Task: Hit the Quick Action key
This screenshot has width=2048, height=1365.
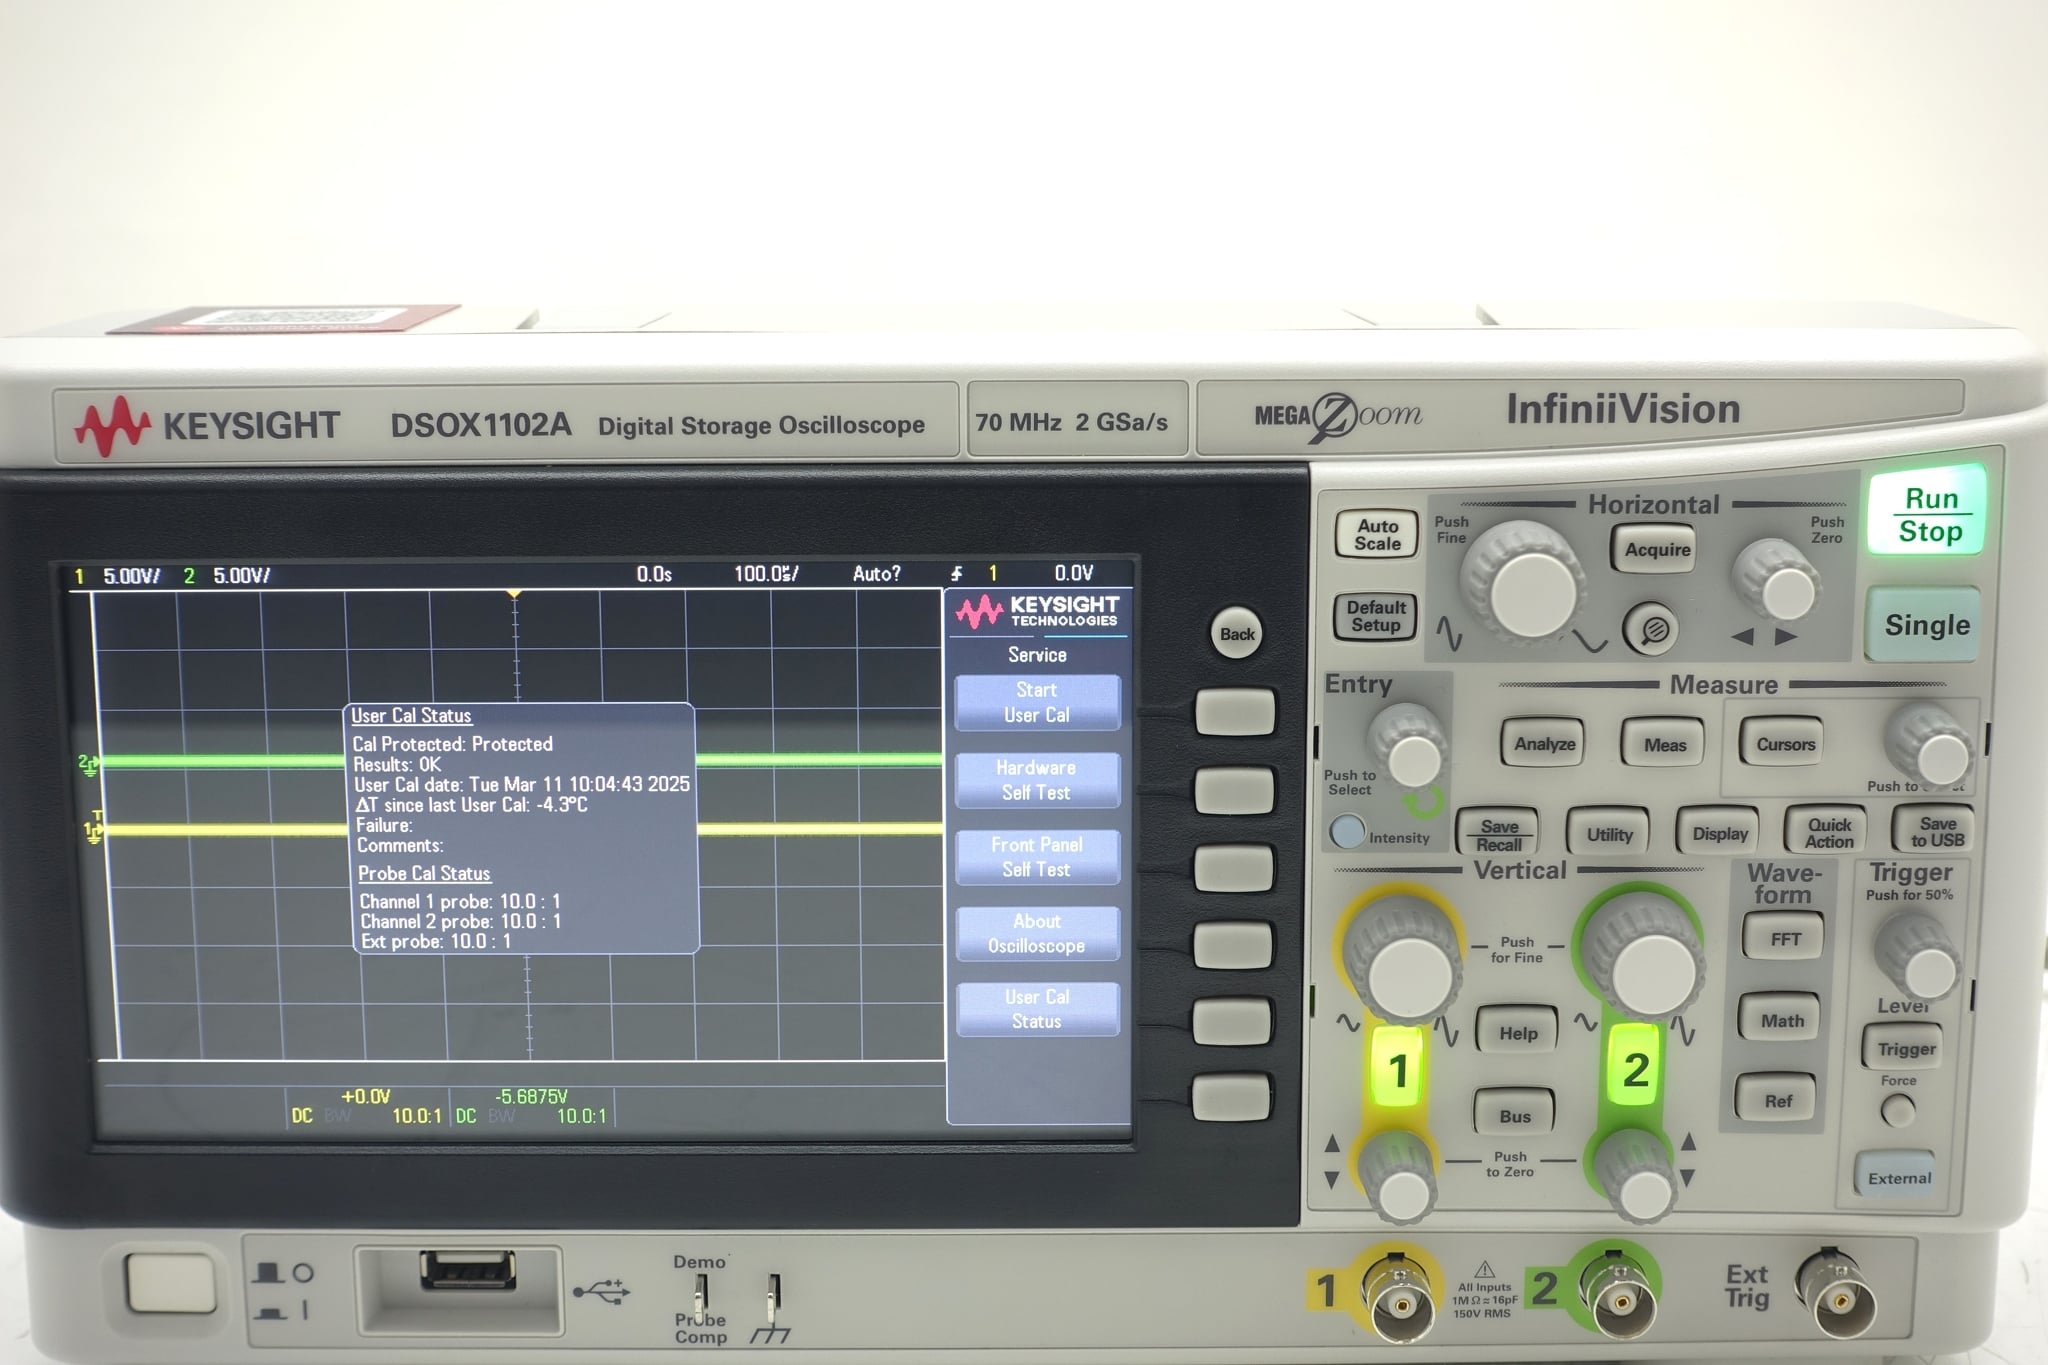Action: click(x=1828, y=832)
